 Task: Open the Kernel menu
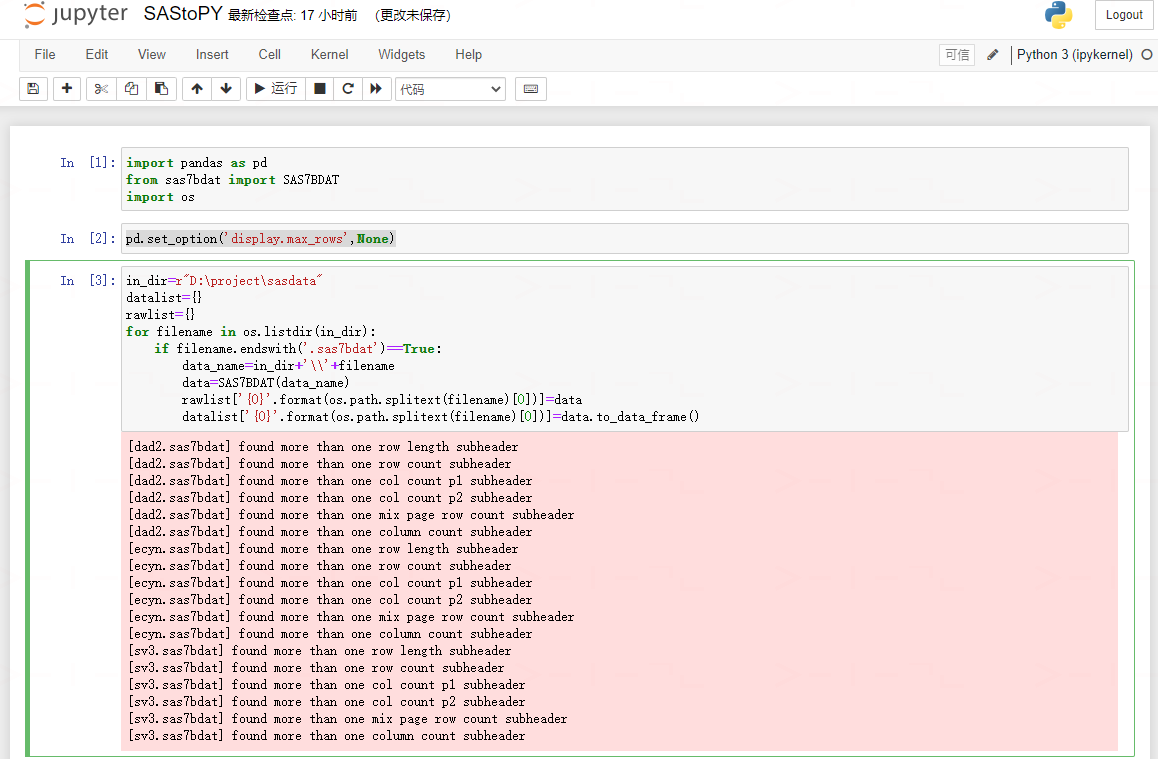329,55
